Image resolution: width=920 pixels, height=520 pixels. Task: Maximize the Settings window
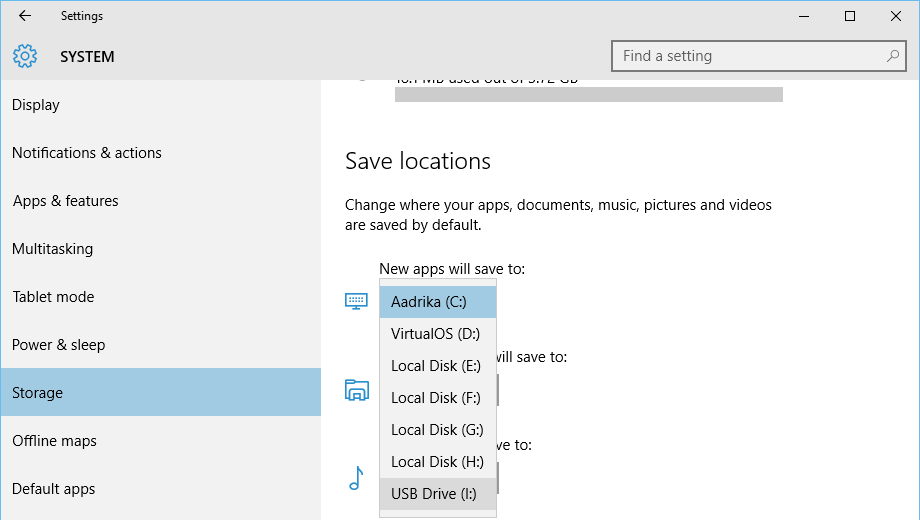point(850,16)
